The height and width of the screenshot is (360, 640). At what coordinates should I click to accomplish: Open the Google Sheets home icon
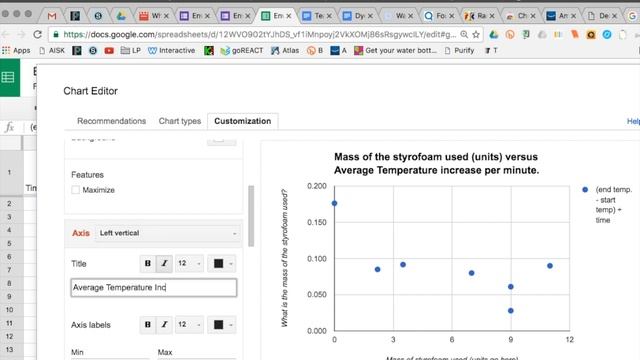click(x=8, y=77)
